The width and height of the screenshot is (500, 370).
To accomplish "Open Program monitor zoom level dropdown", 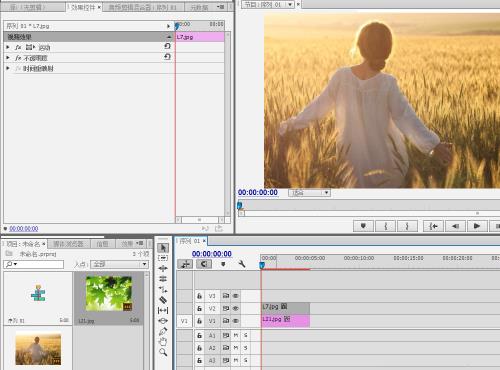I will (309, 193).
